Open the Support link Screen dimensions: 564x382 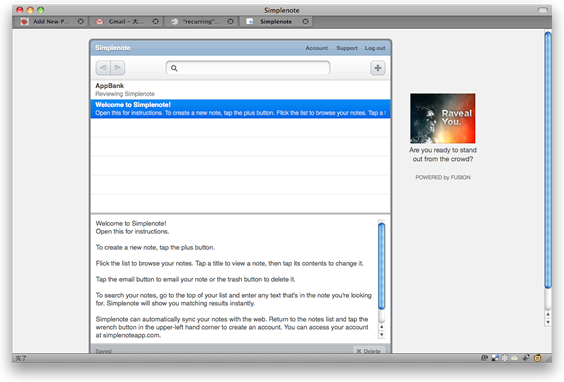click(347, 48)
